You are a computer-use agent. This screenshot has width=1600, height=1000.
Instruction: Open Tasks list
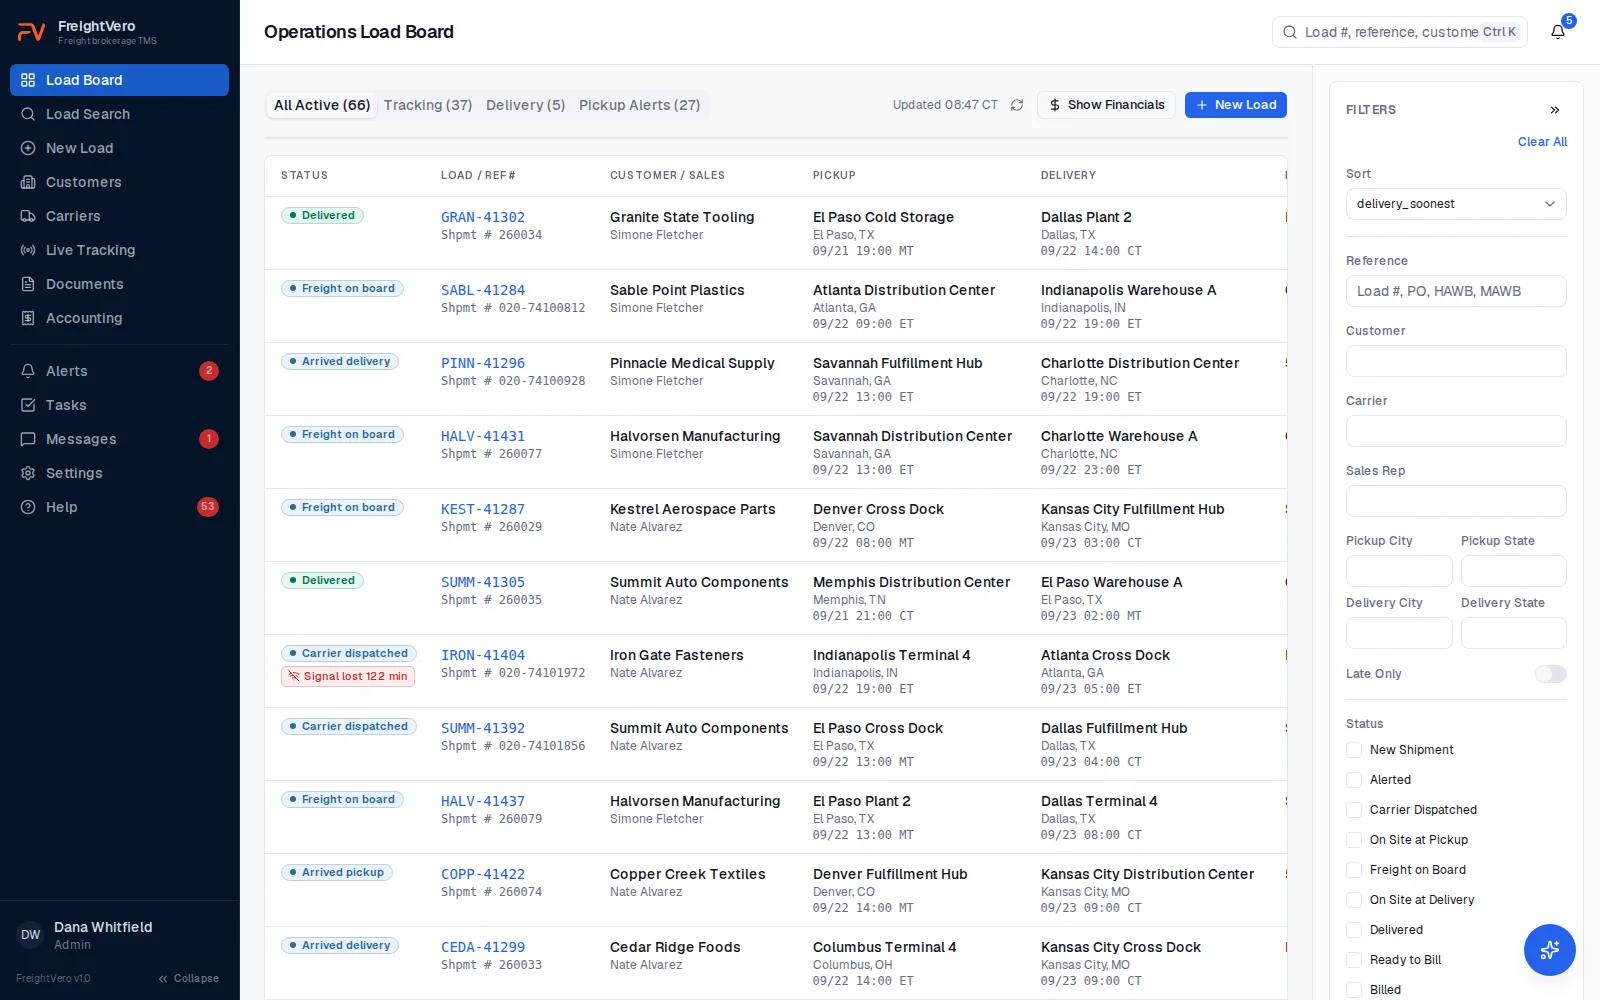(119, 405)
